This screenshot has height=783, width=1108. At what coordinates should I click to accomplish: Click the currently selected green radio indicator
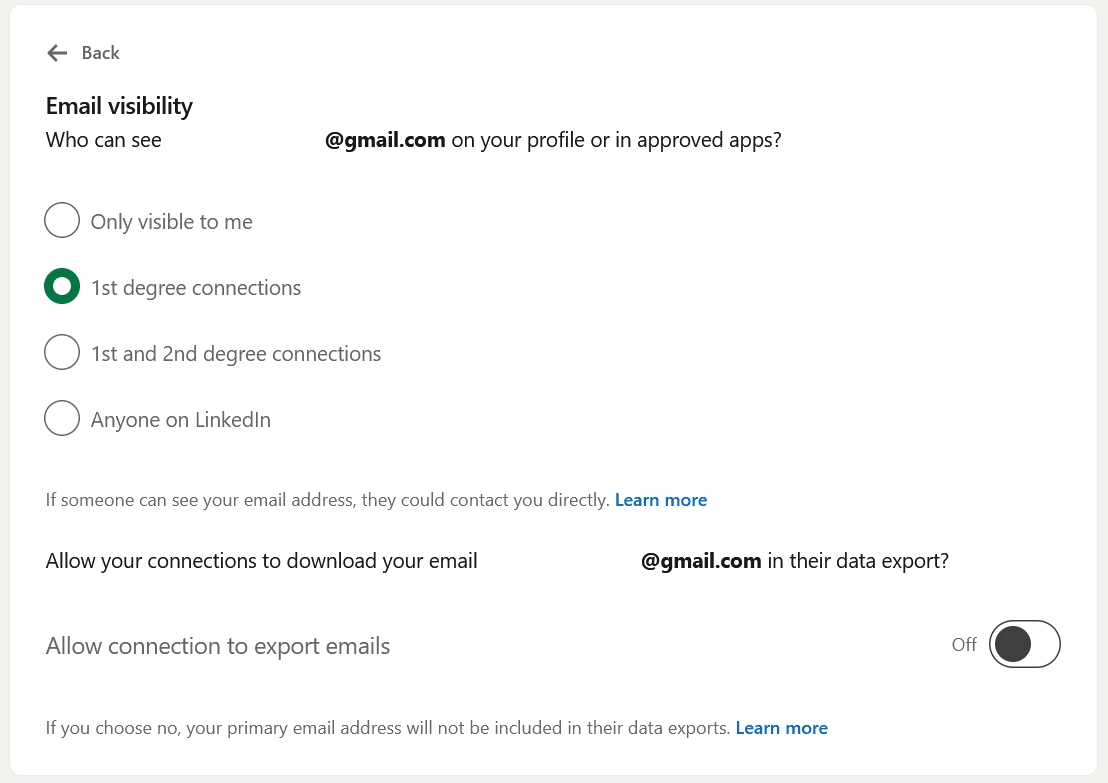tap(62, 286)
